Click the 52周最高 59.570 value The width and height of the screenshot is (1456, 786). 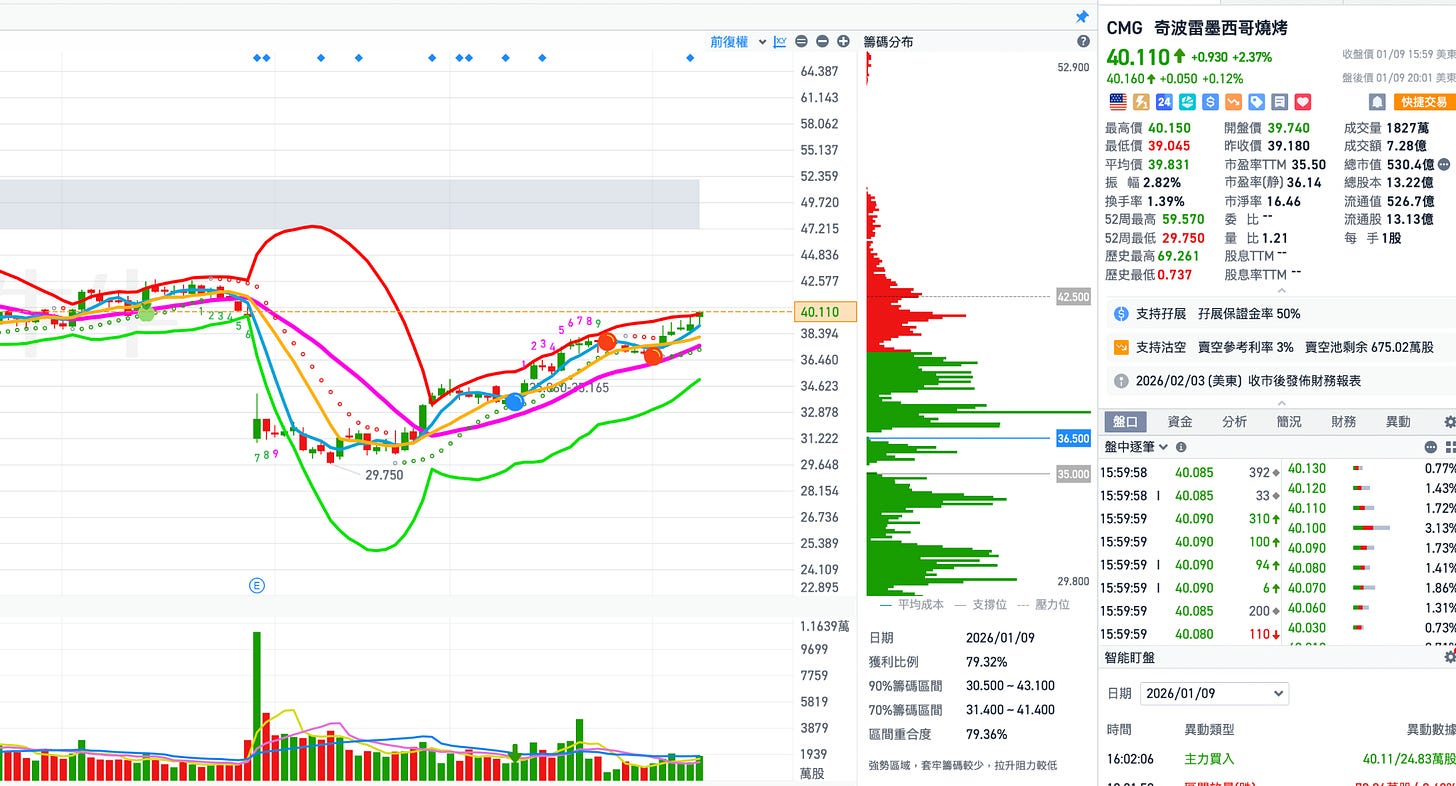click(x=1183, y=219)
